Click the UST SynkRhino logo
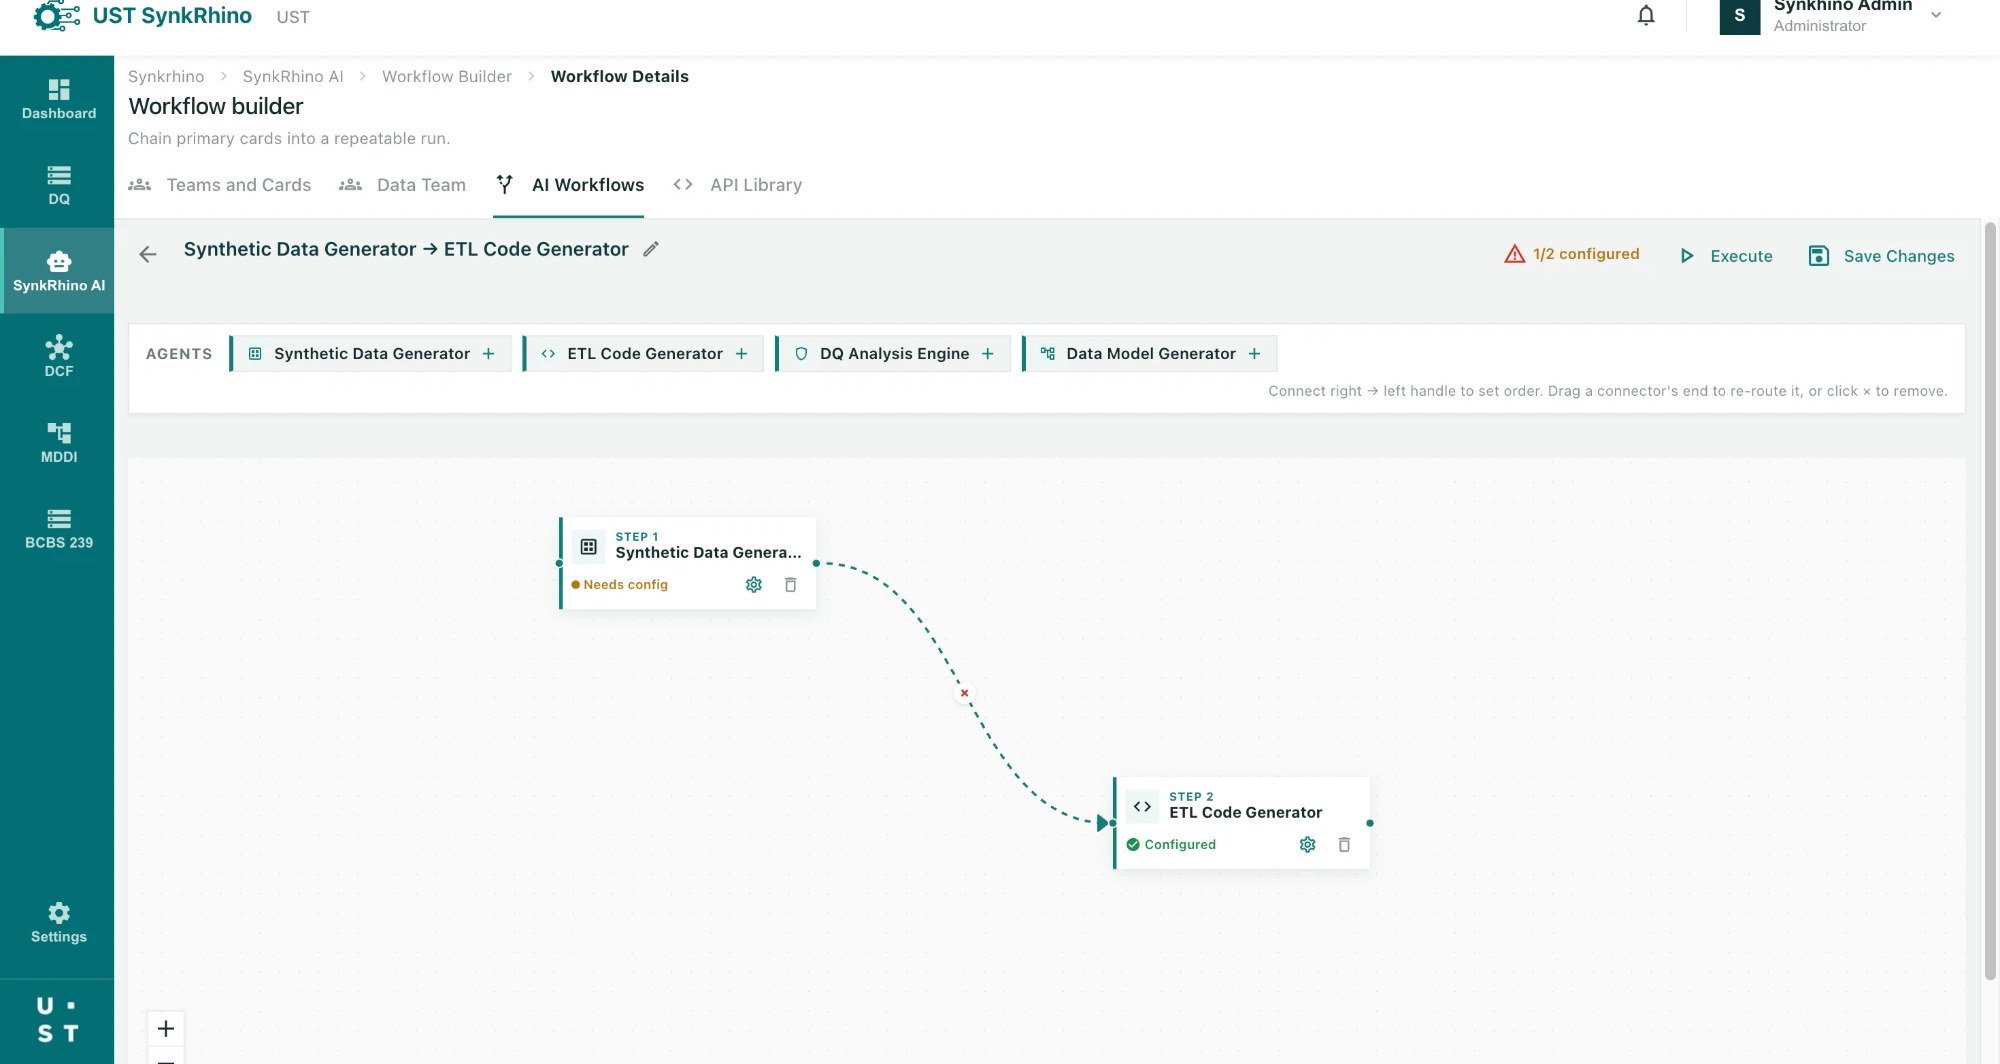Image resolution: width=2000 pixels, height=1064 pixels. (143, 16)
